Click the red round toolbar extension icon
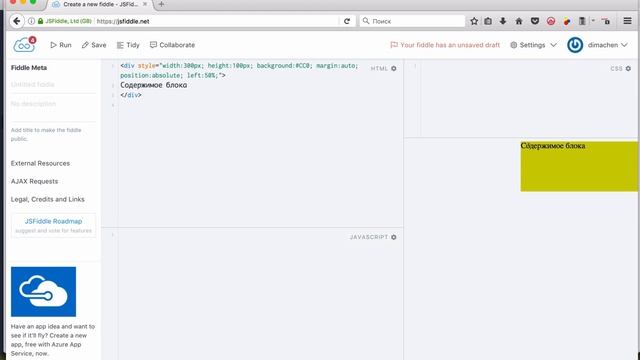640x360 pixels. (551, 21)
